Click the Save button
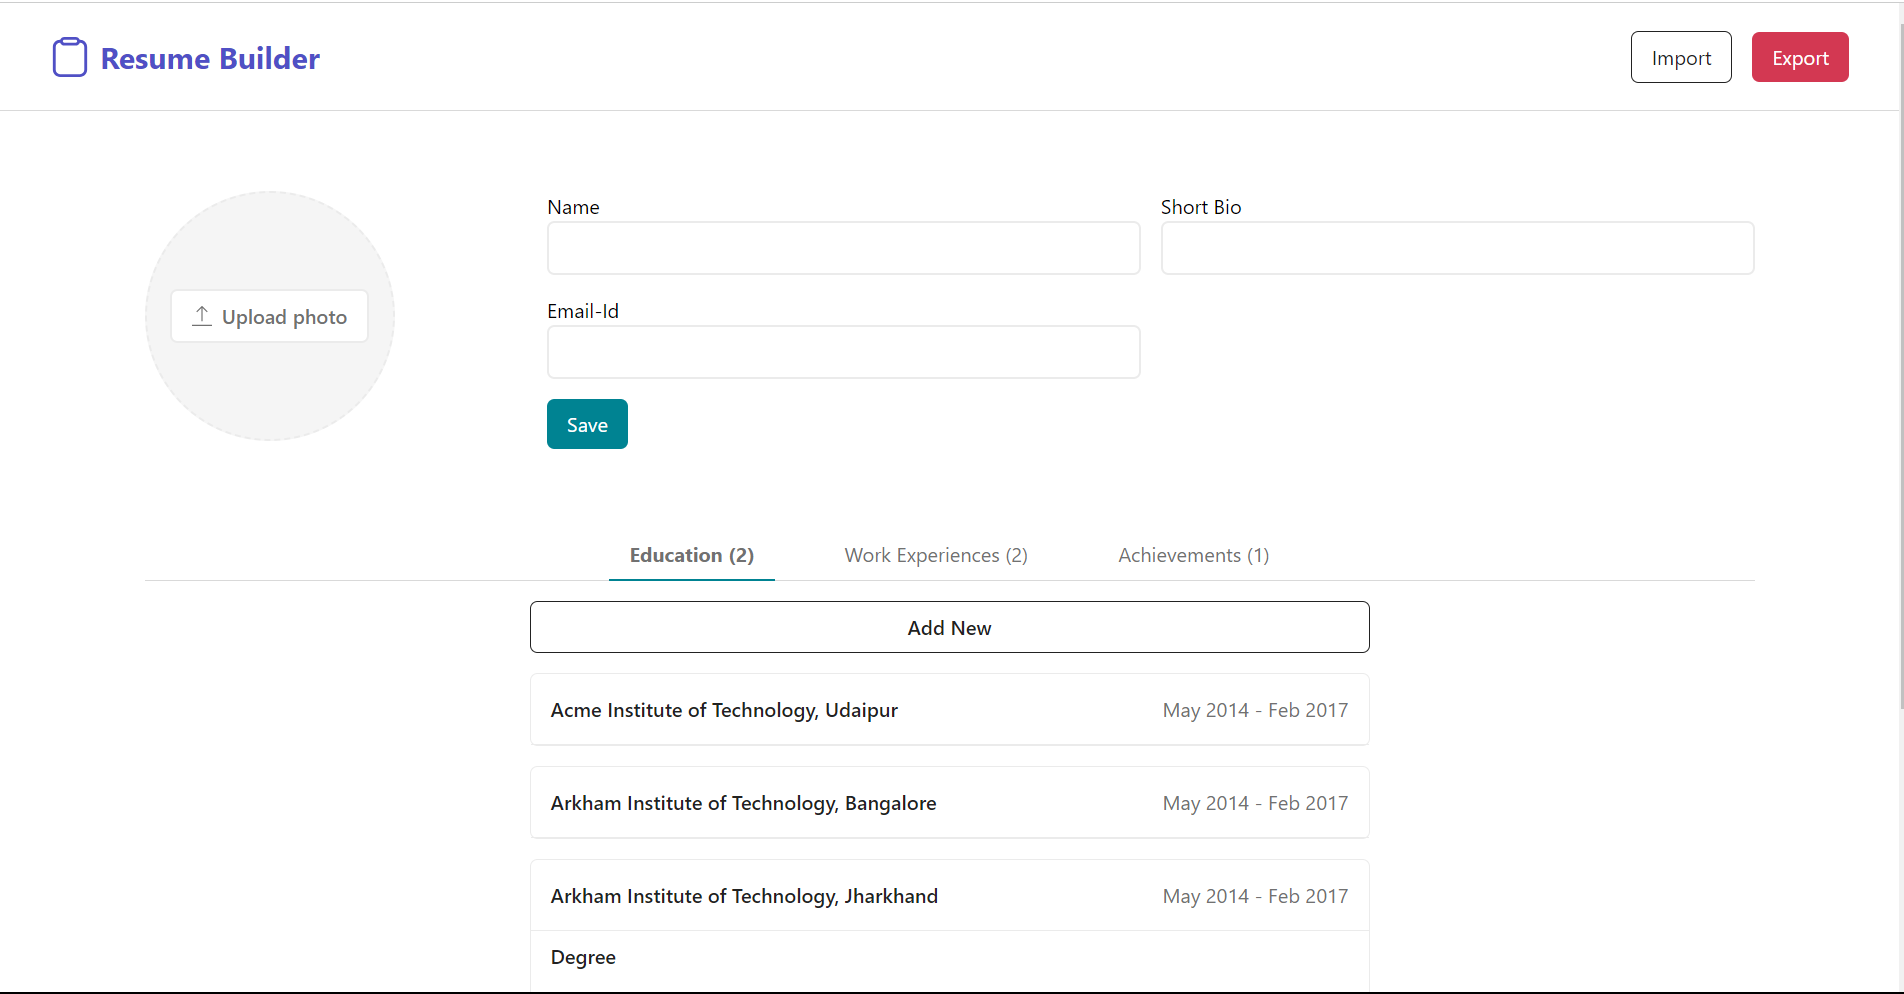The width and height of the screenshot is (1904, 994). [x=587, y=424]
